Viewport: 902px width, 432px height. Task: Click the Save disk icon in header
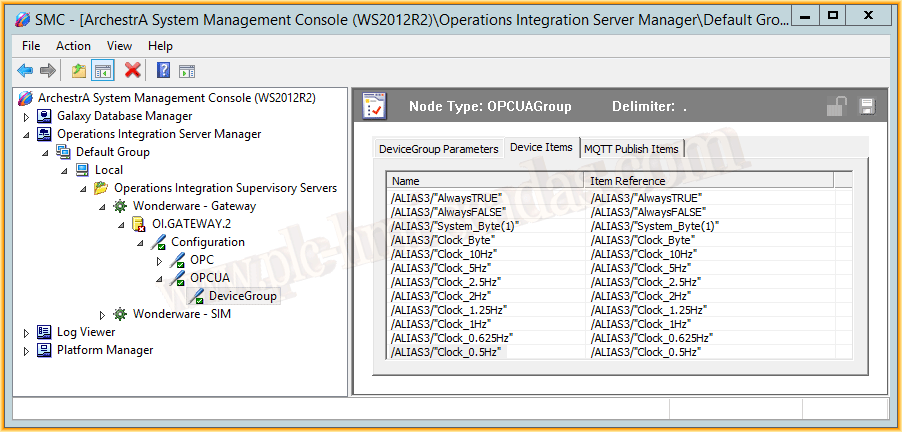(x=867, y=106)
